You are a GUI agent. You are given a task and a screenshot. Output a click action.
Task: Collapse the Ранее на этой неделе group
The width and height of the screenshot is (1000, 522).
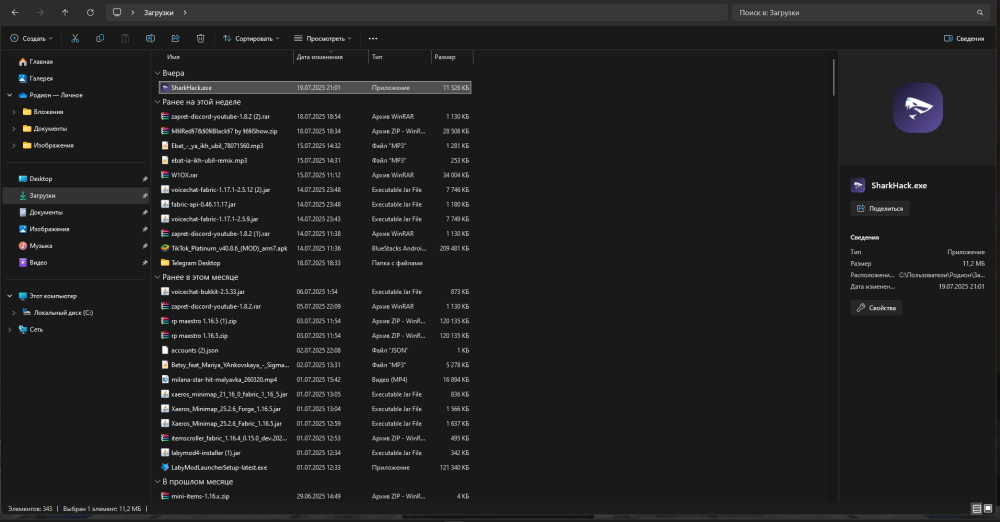158,102
